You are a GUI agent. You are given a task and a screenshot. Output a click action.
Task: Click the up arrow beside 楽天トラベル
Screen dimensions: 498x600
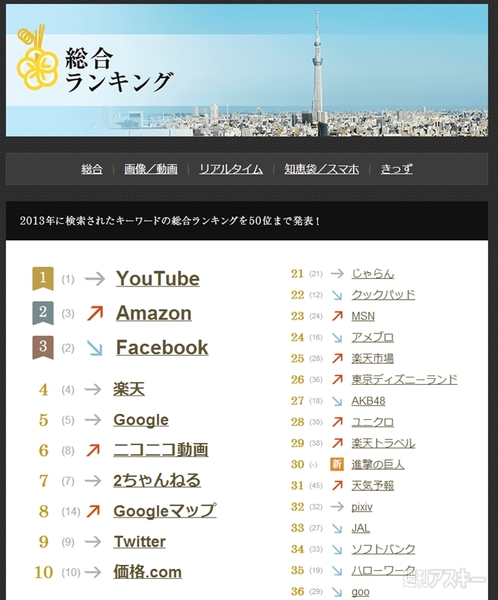tap(337, 443)
